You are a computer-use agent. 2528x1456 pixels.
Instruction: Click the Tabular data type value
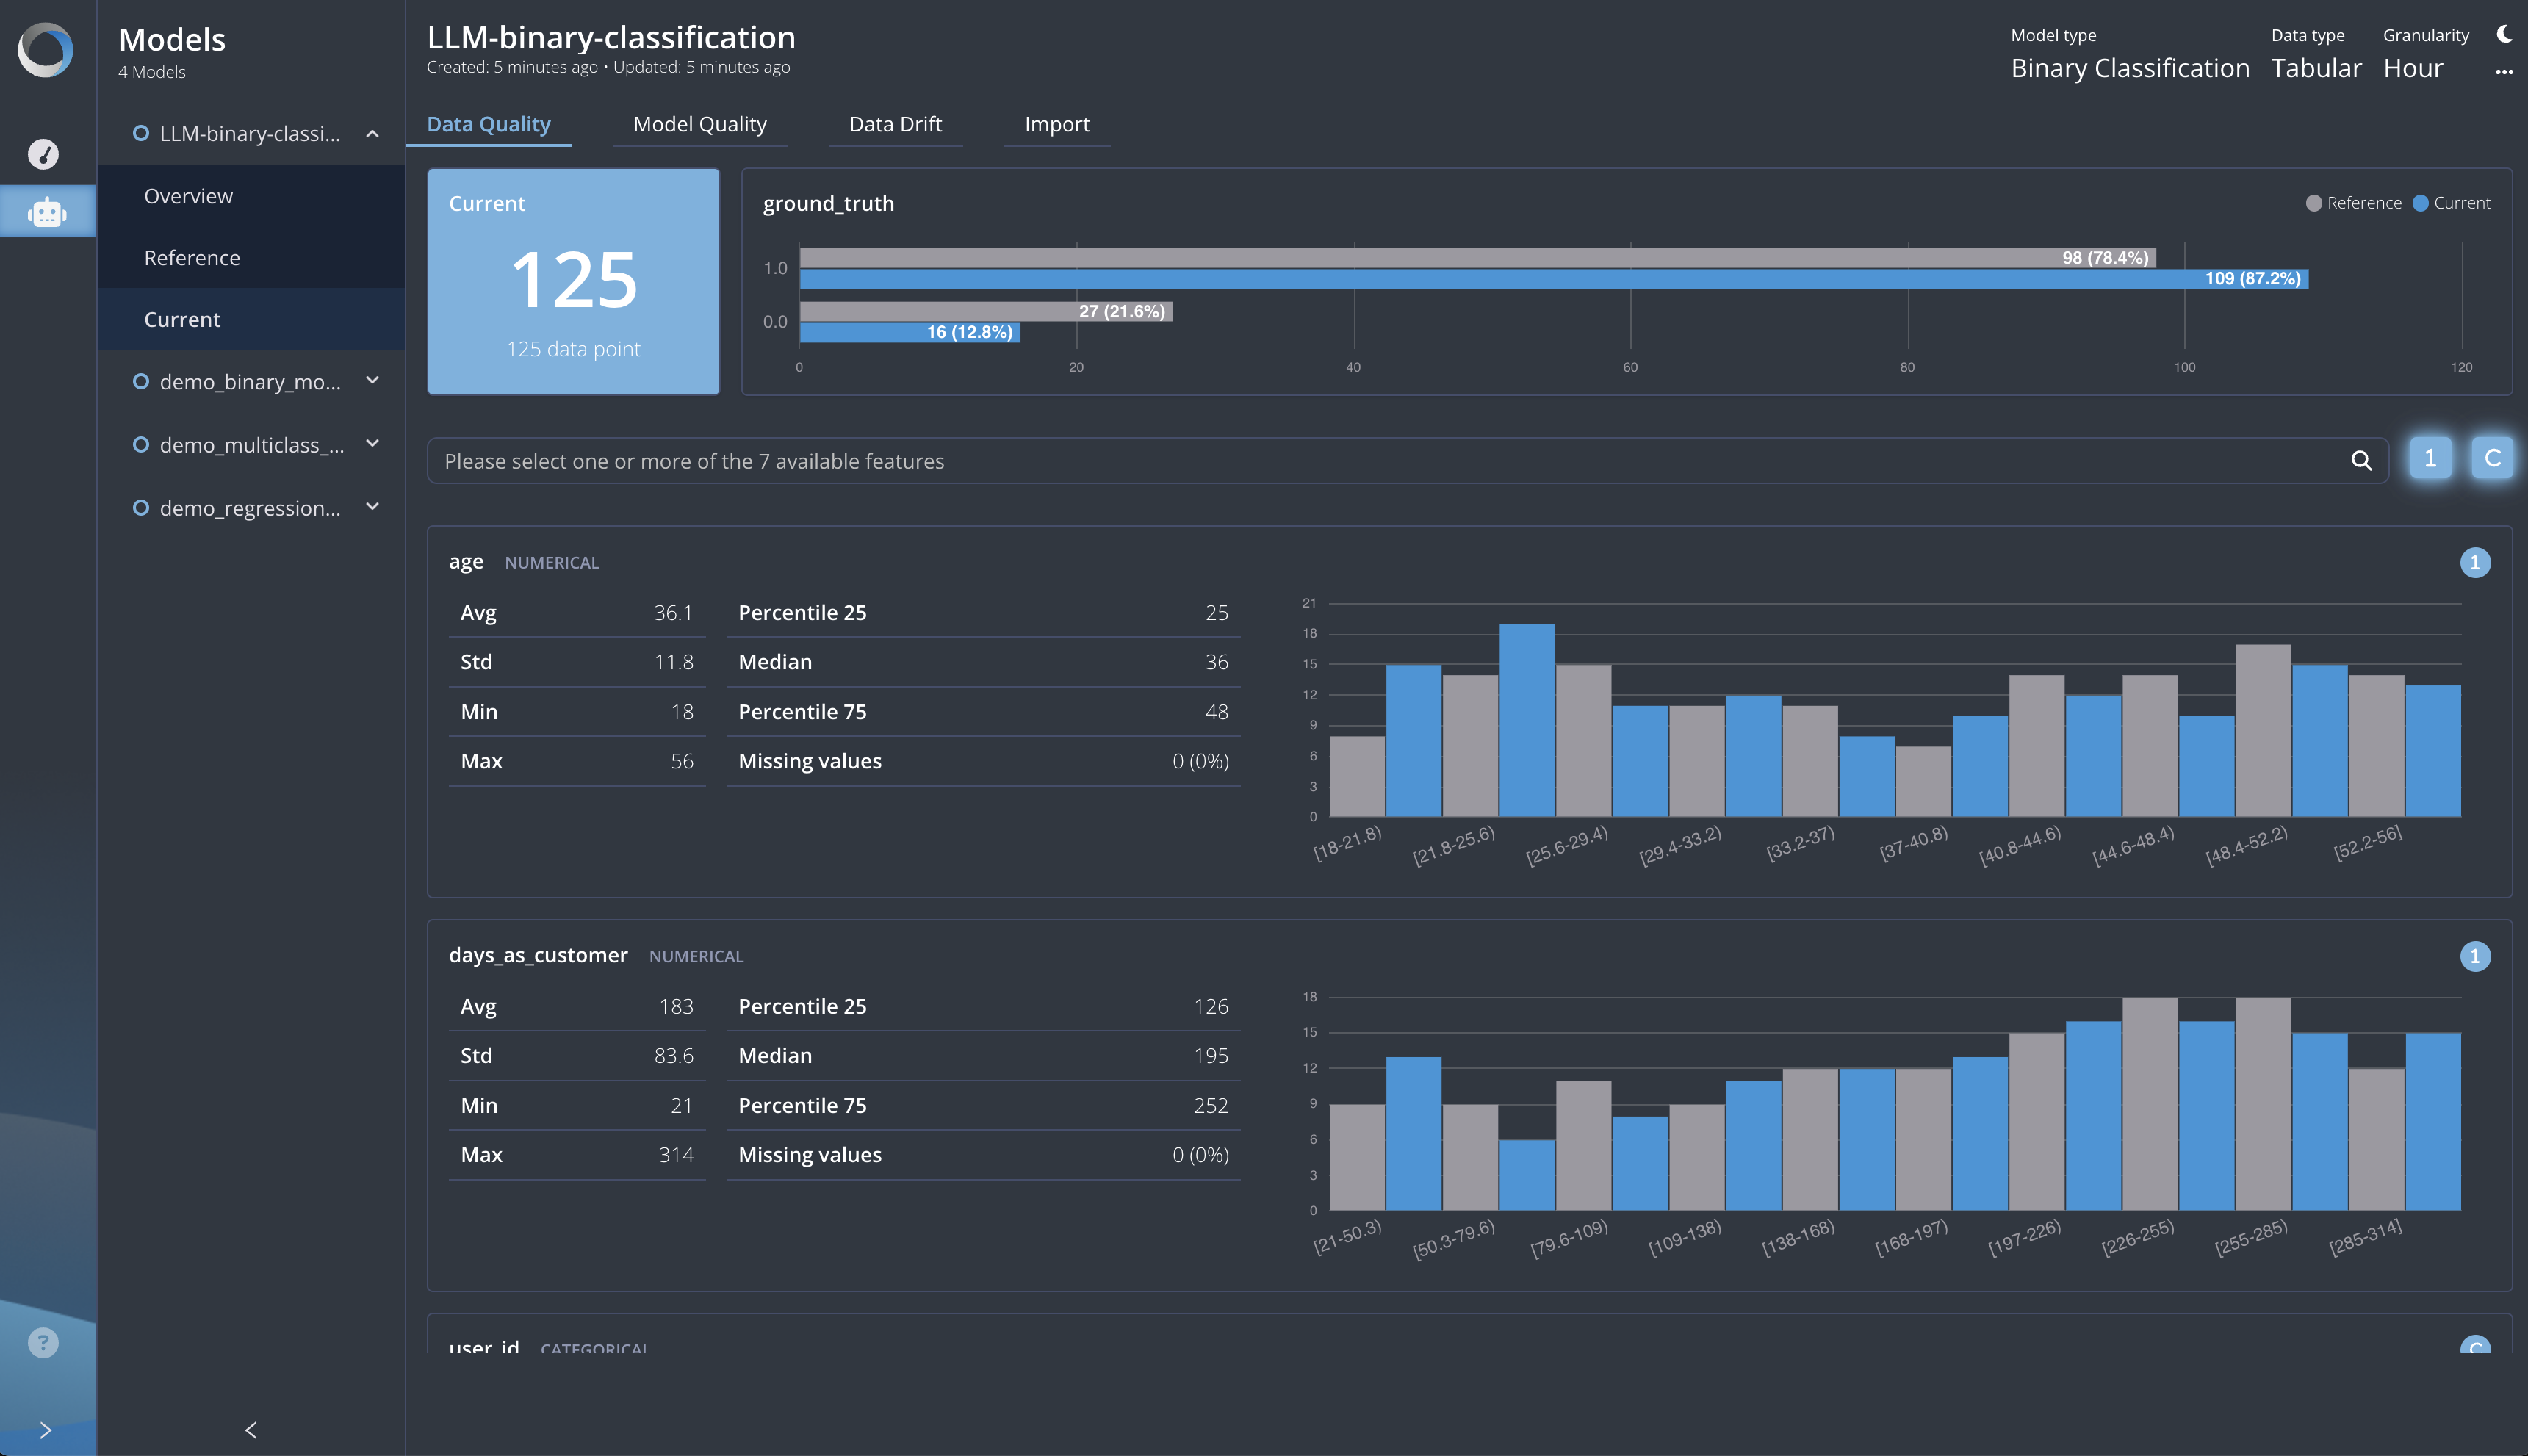tap(2316, 68)
